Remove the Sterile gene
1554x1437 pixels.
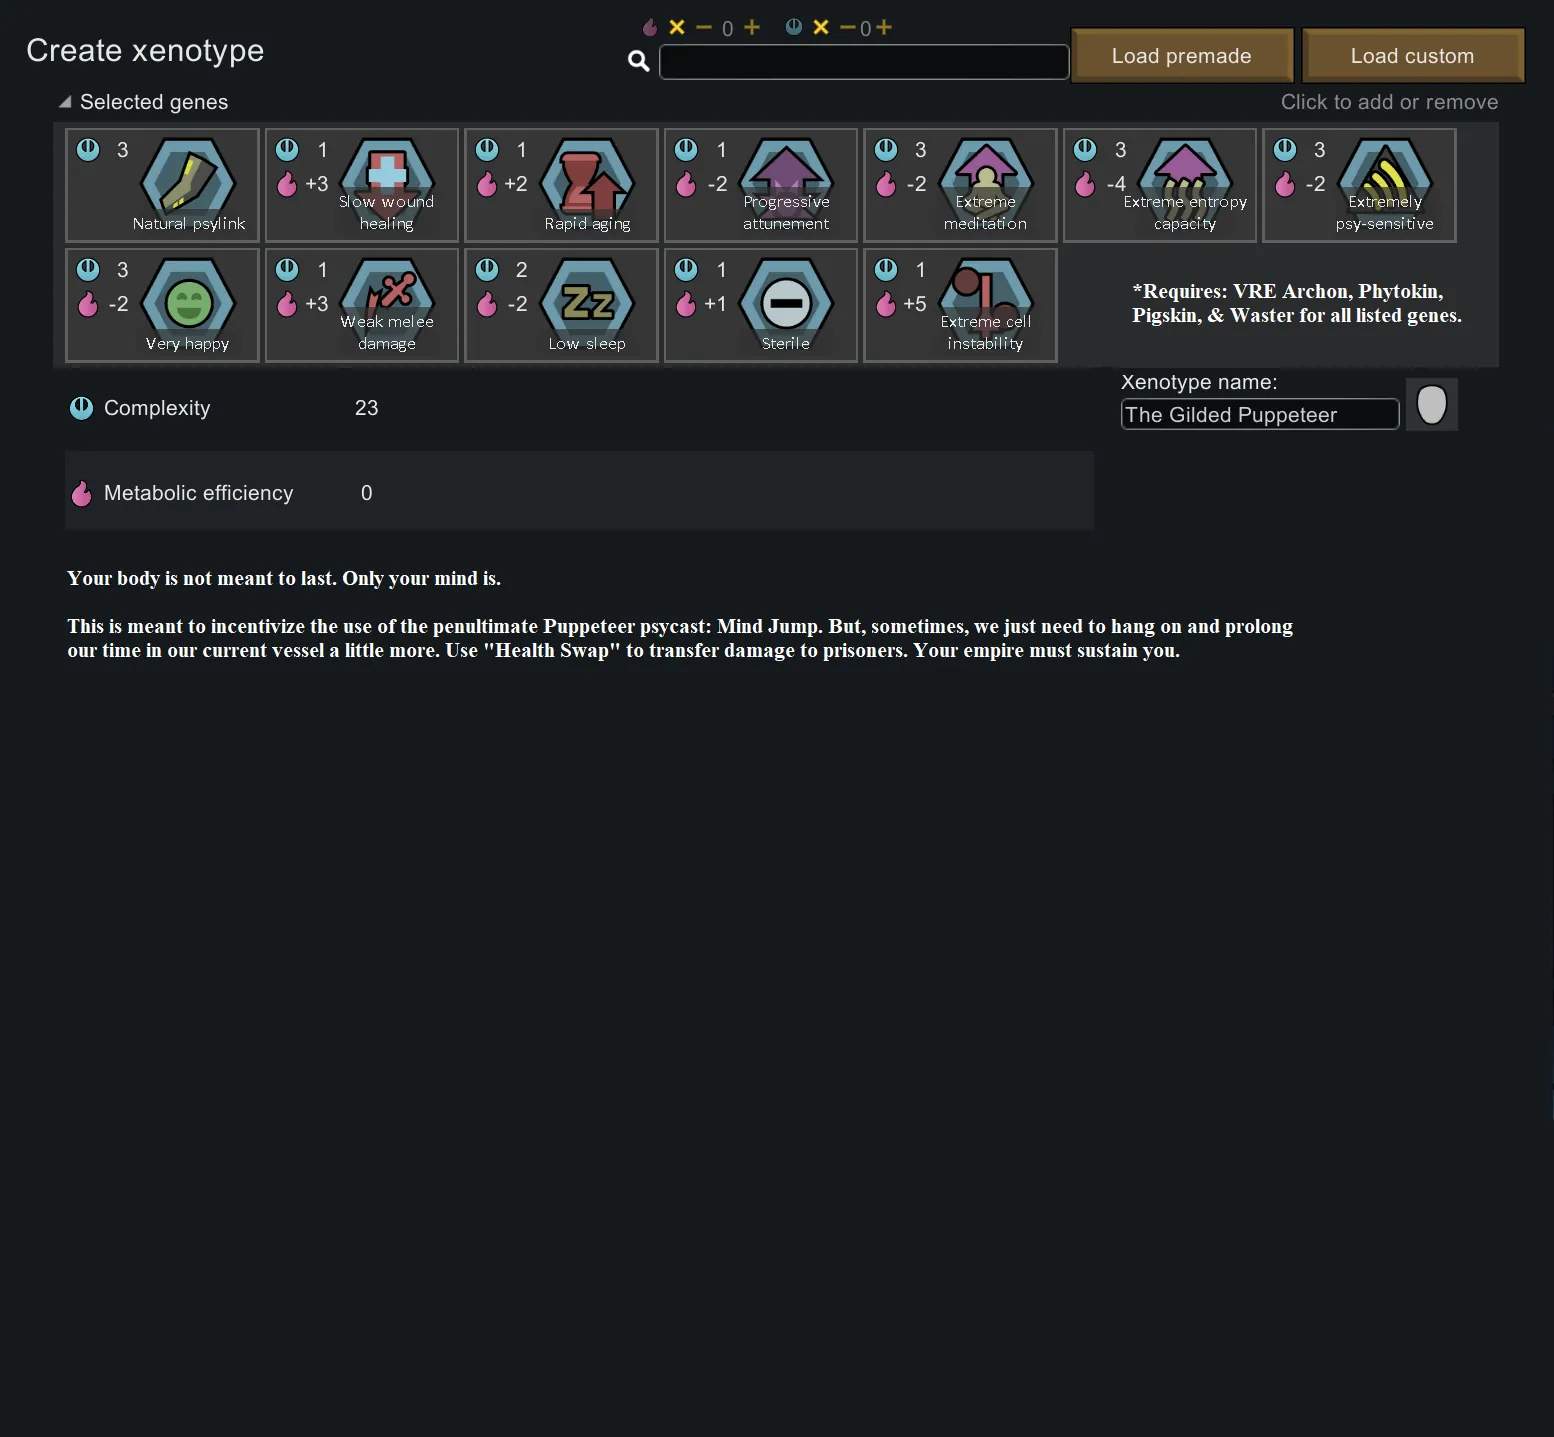[760, 305]
